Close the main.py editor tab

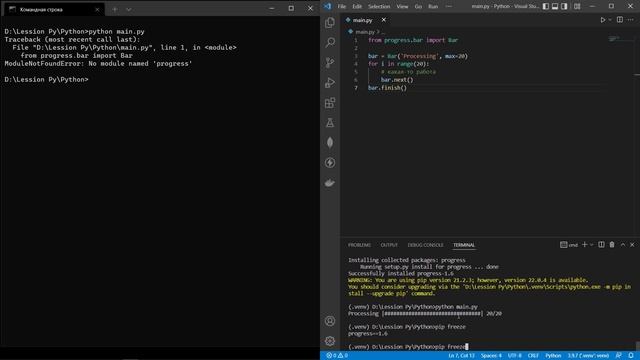(x=384, y=20)
